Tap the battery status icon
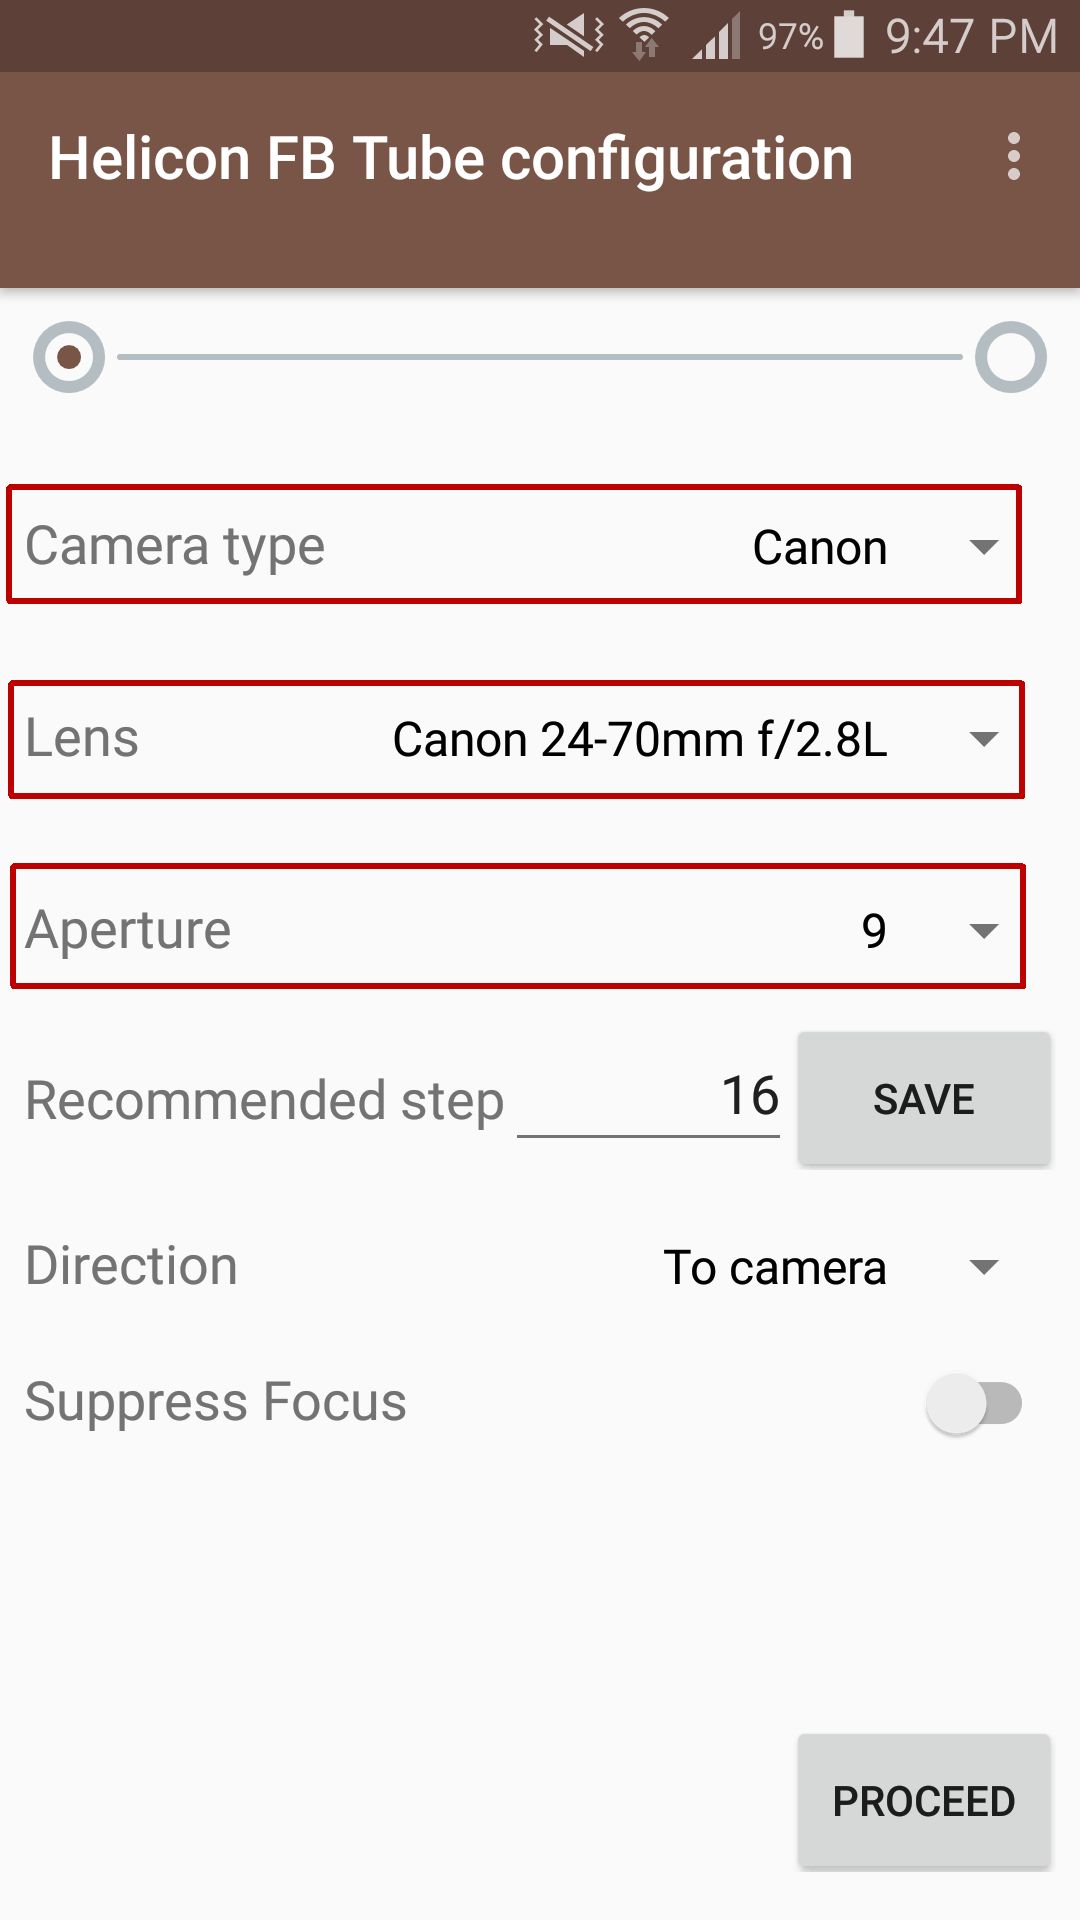1080x1920 pixels. (849, 35)
